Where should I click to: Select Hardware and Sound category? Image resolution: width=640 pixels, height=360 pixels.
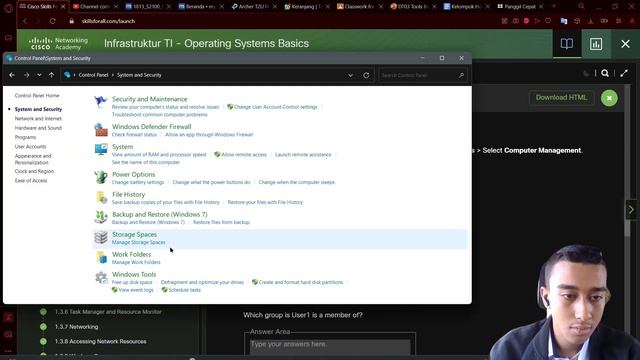(38, 128)
